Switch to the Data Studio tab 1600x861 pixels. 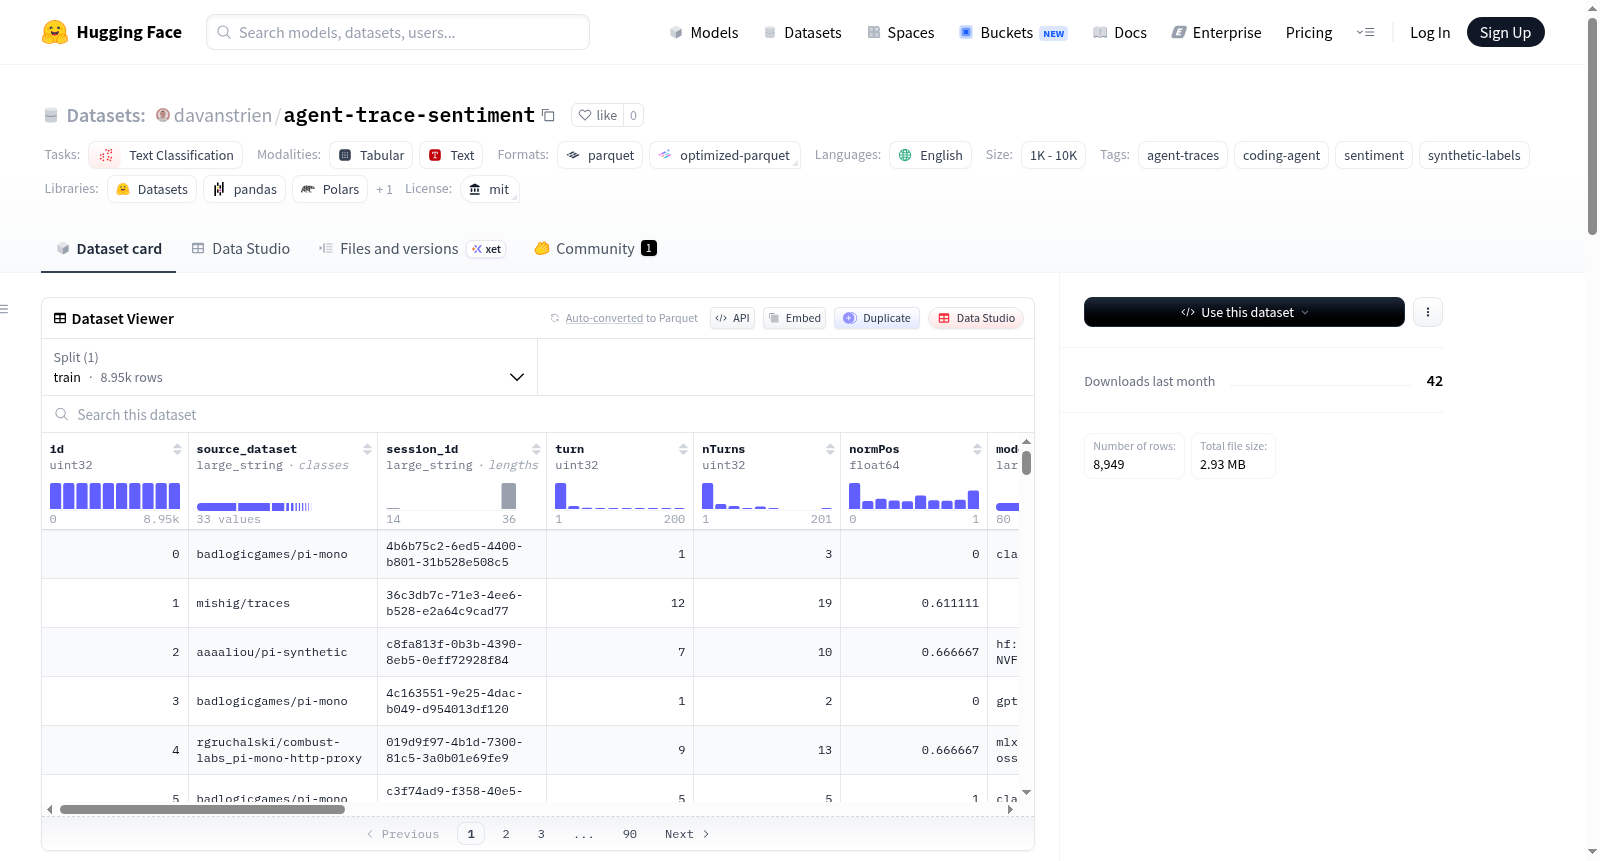(241, 249)
